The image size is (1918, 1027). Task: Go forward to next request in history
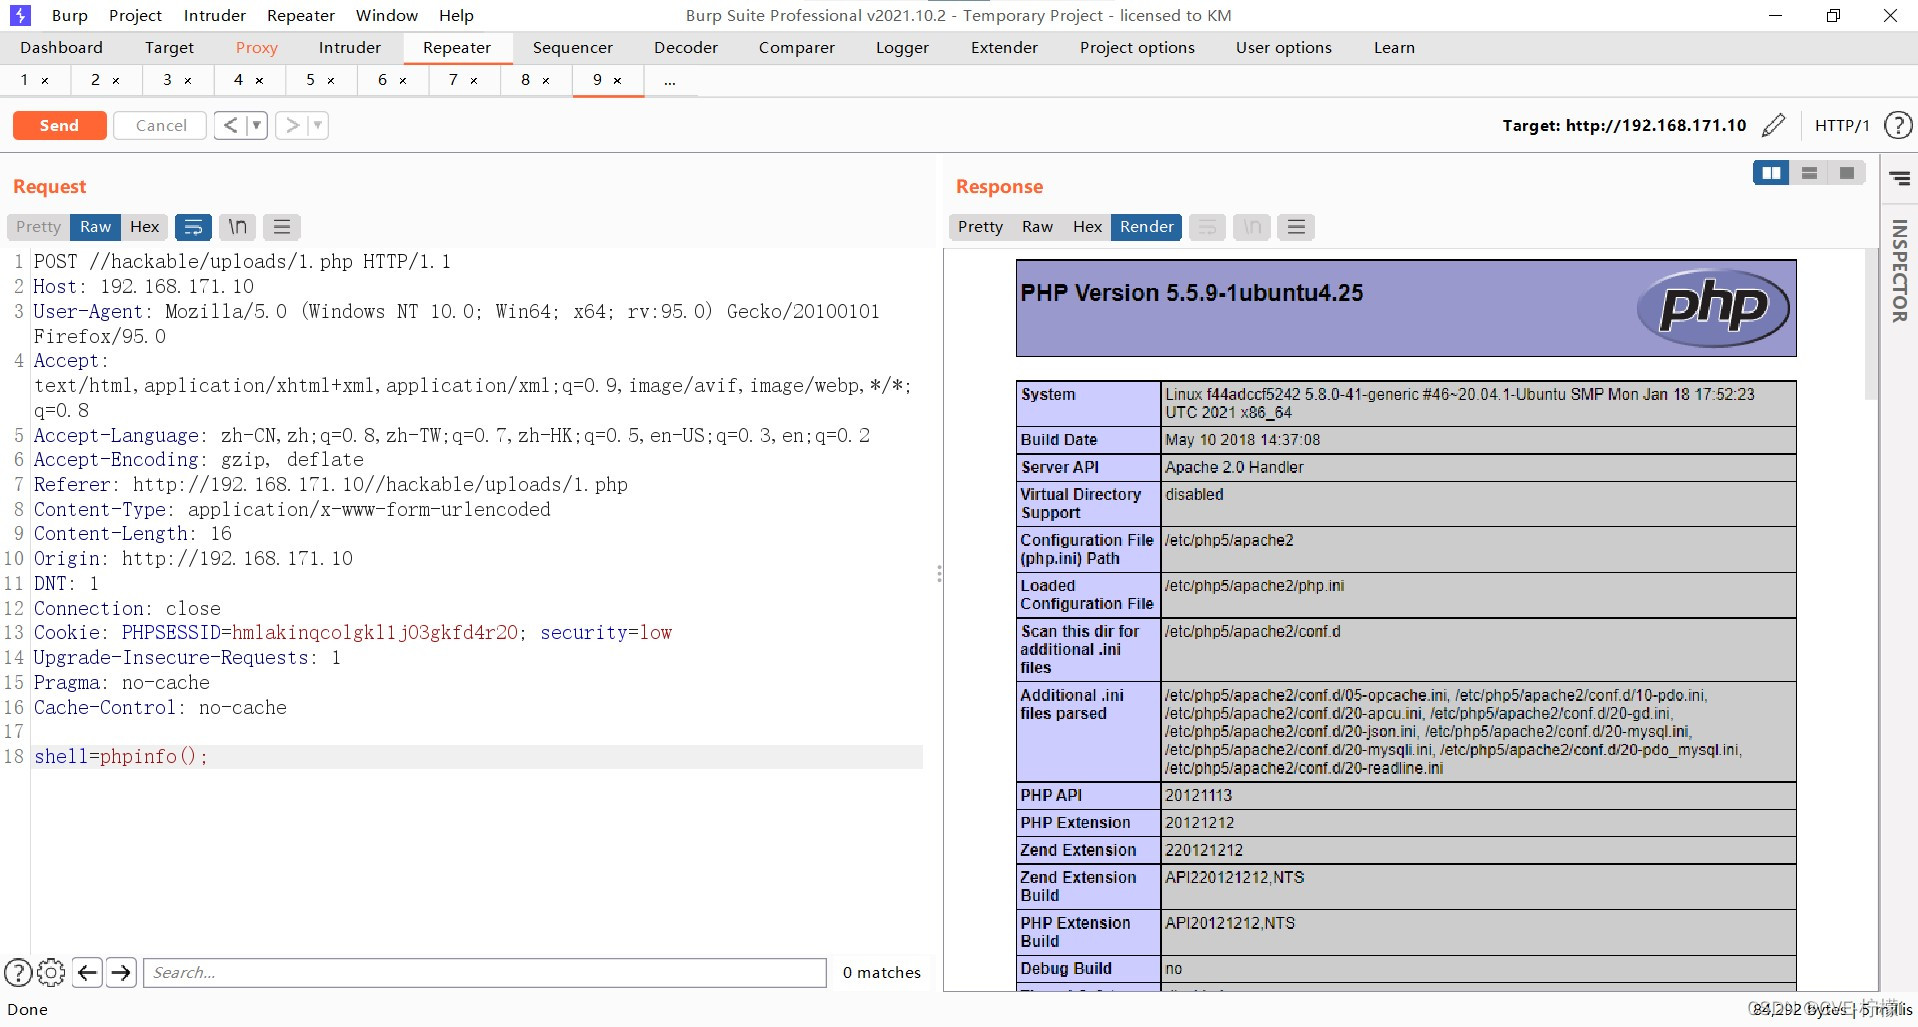(x=292, y=125)
